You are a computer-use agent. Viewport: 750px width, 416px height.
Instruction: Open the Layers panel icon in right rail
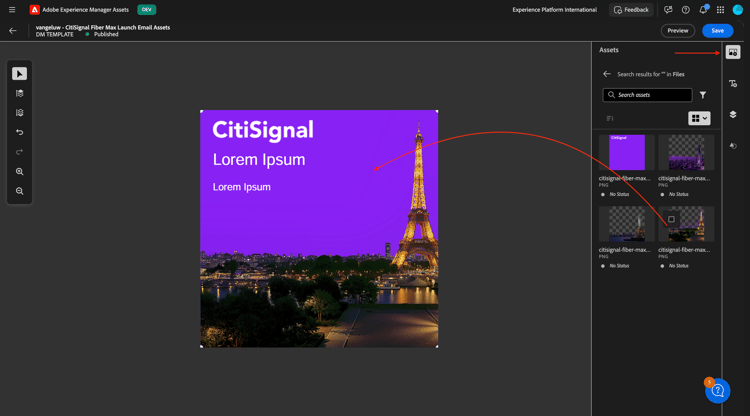pyautogui.click(x=733, y=115)
